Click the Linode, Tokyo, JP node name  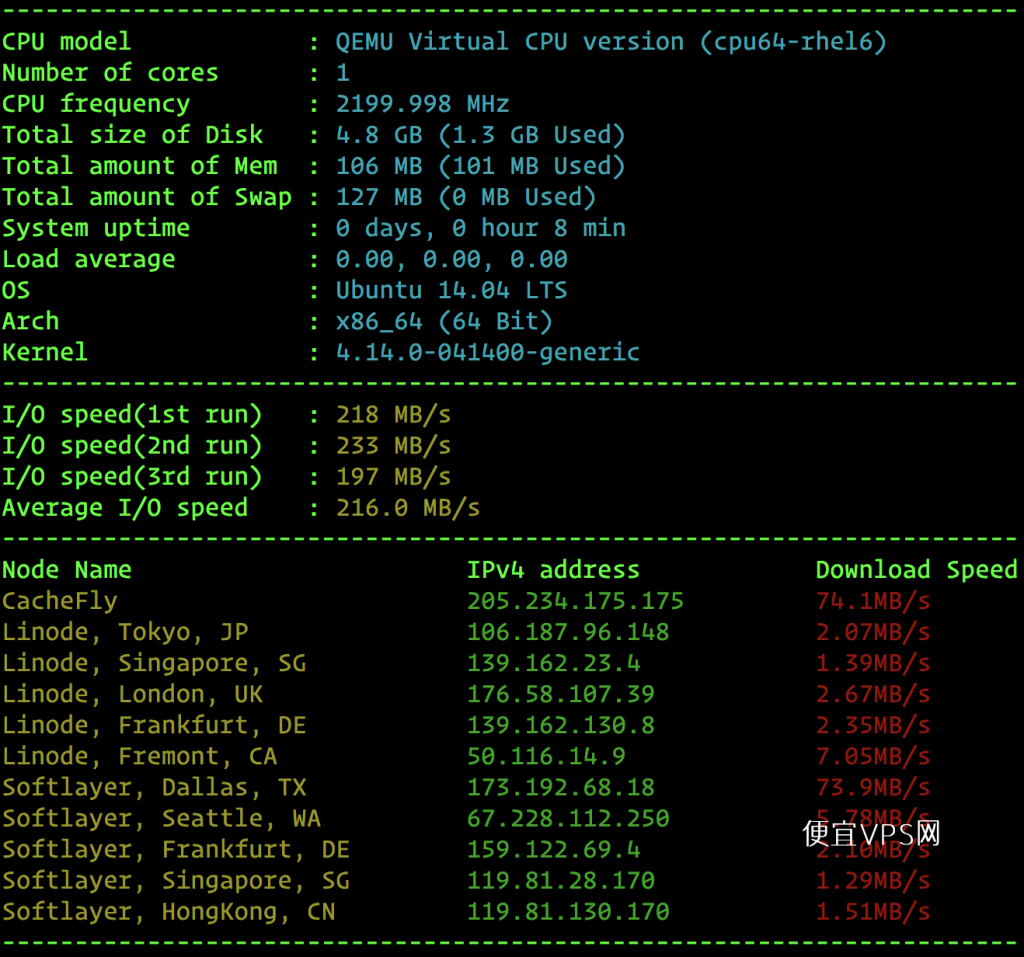(125, 632)
